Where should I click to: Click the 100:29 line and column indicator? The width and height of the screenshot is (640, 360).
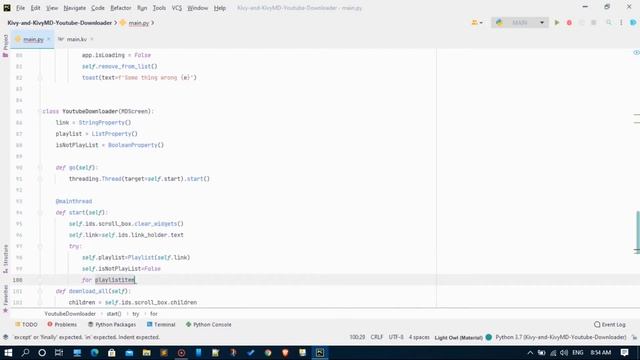click(x=357, y=337)
